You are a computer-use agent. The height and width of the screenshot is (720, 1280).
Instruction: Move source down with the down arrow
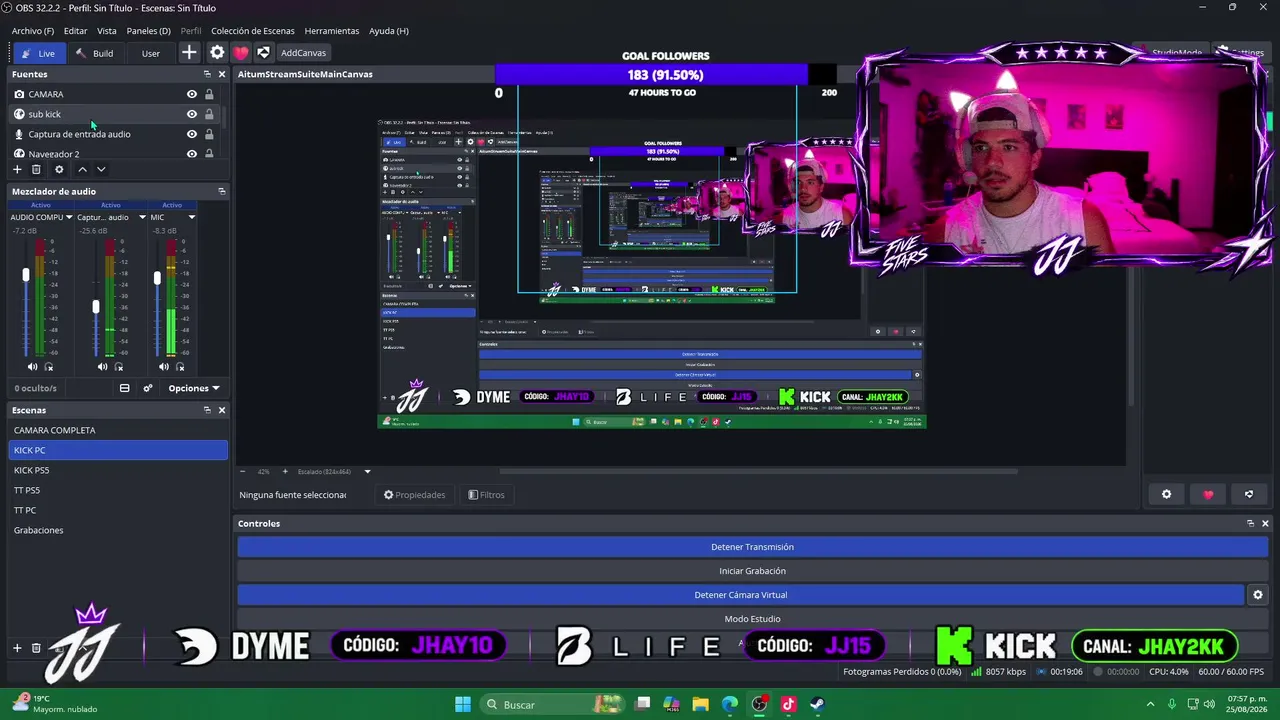pos(101,169)
